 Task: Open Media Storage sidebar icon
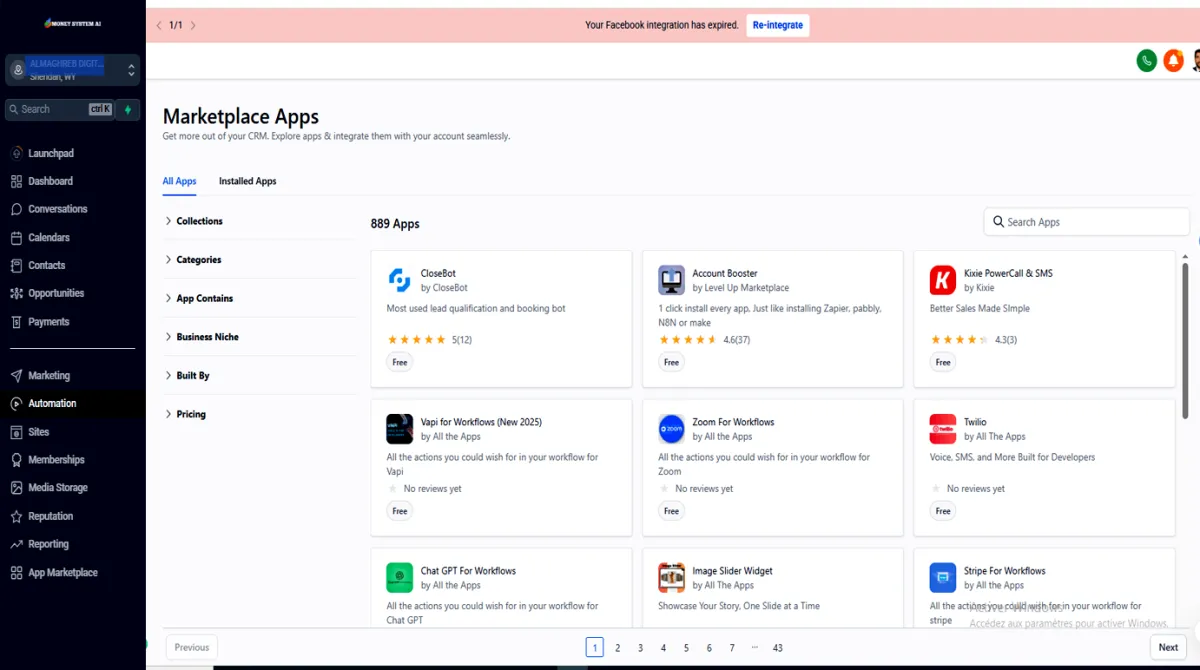(x=16, y=488)
